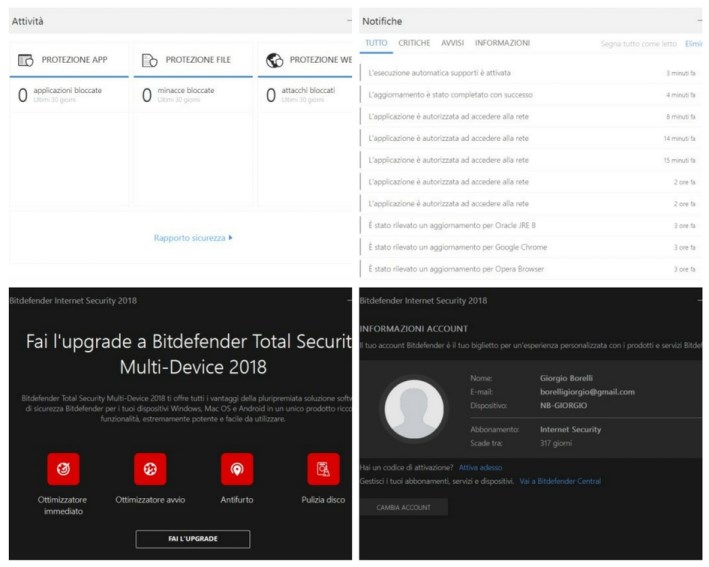Click the Pulizia disco label
The image size is (709, 567).
323,500
